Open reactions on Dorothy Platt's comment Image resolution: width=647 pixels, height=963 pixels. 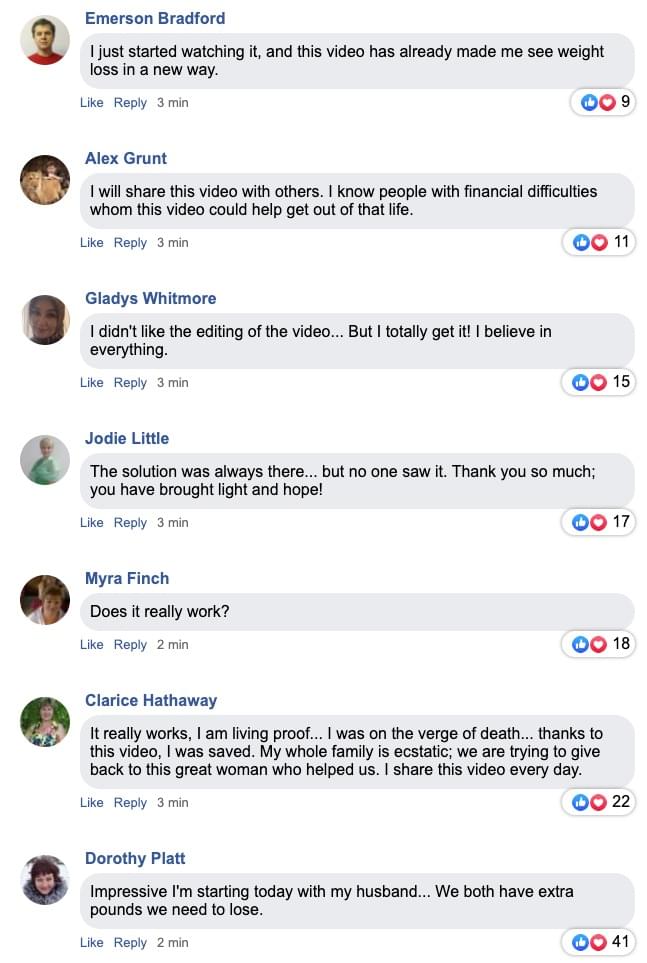597,942
